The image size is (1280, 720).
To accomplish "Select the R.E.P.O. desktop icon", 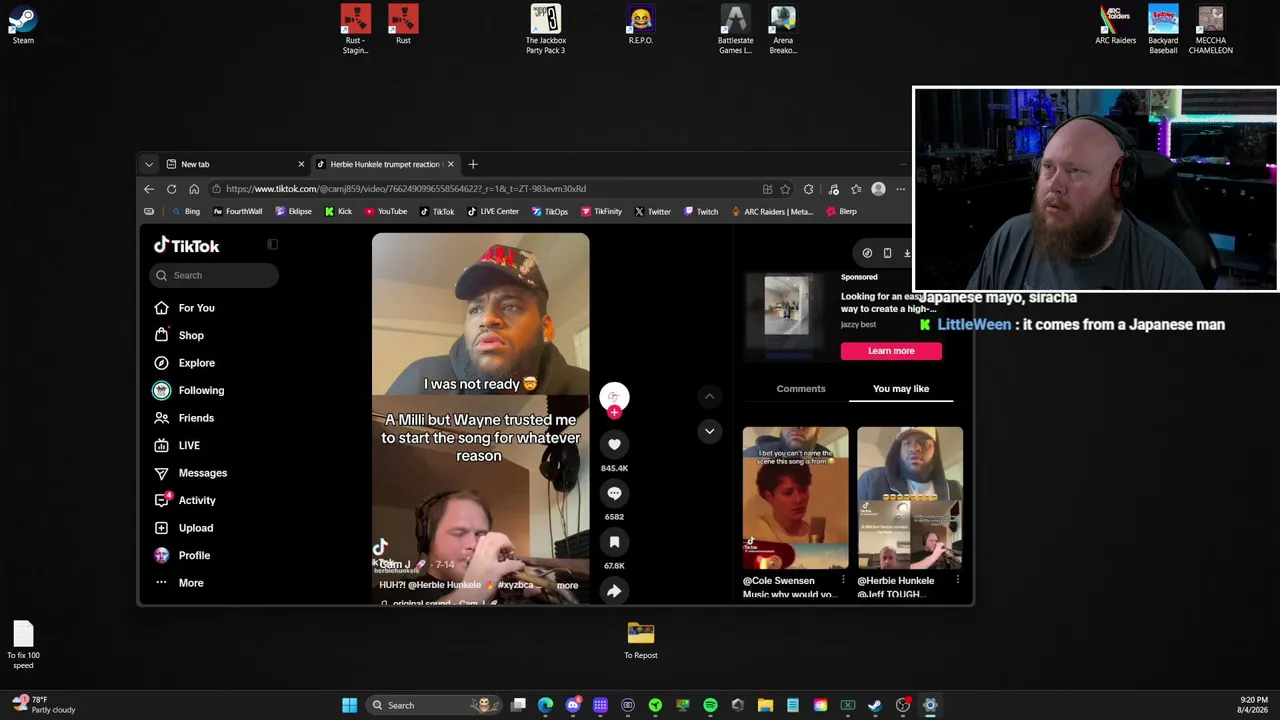I will pyautogui.click(x=641, y=25).
